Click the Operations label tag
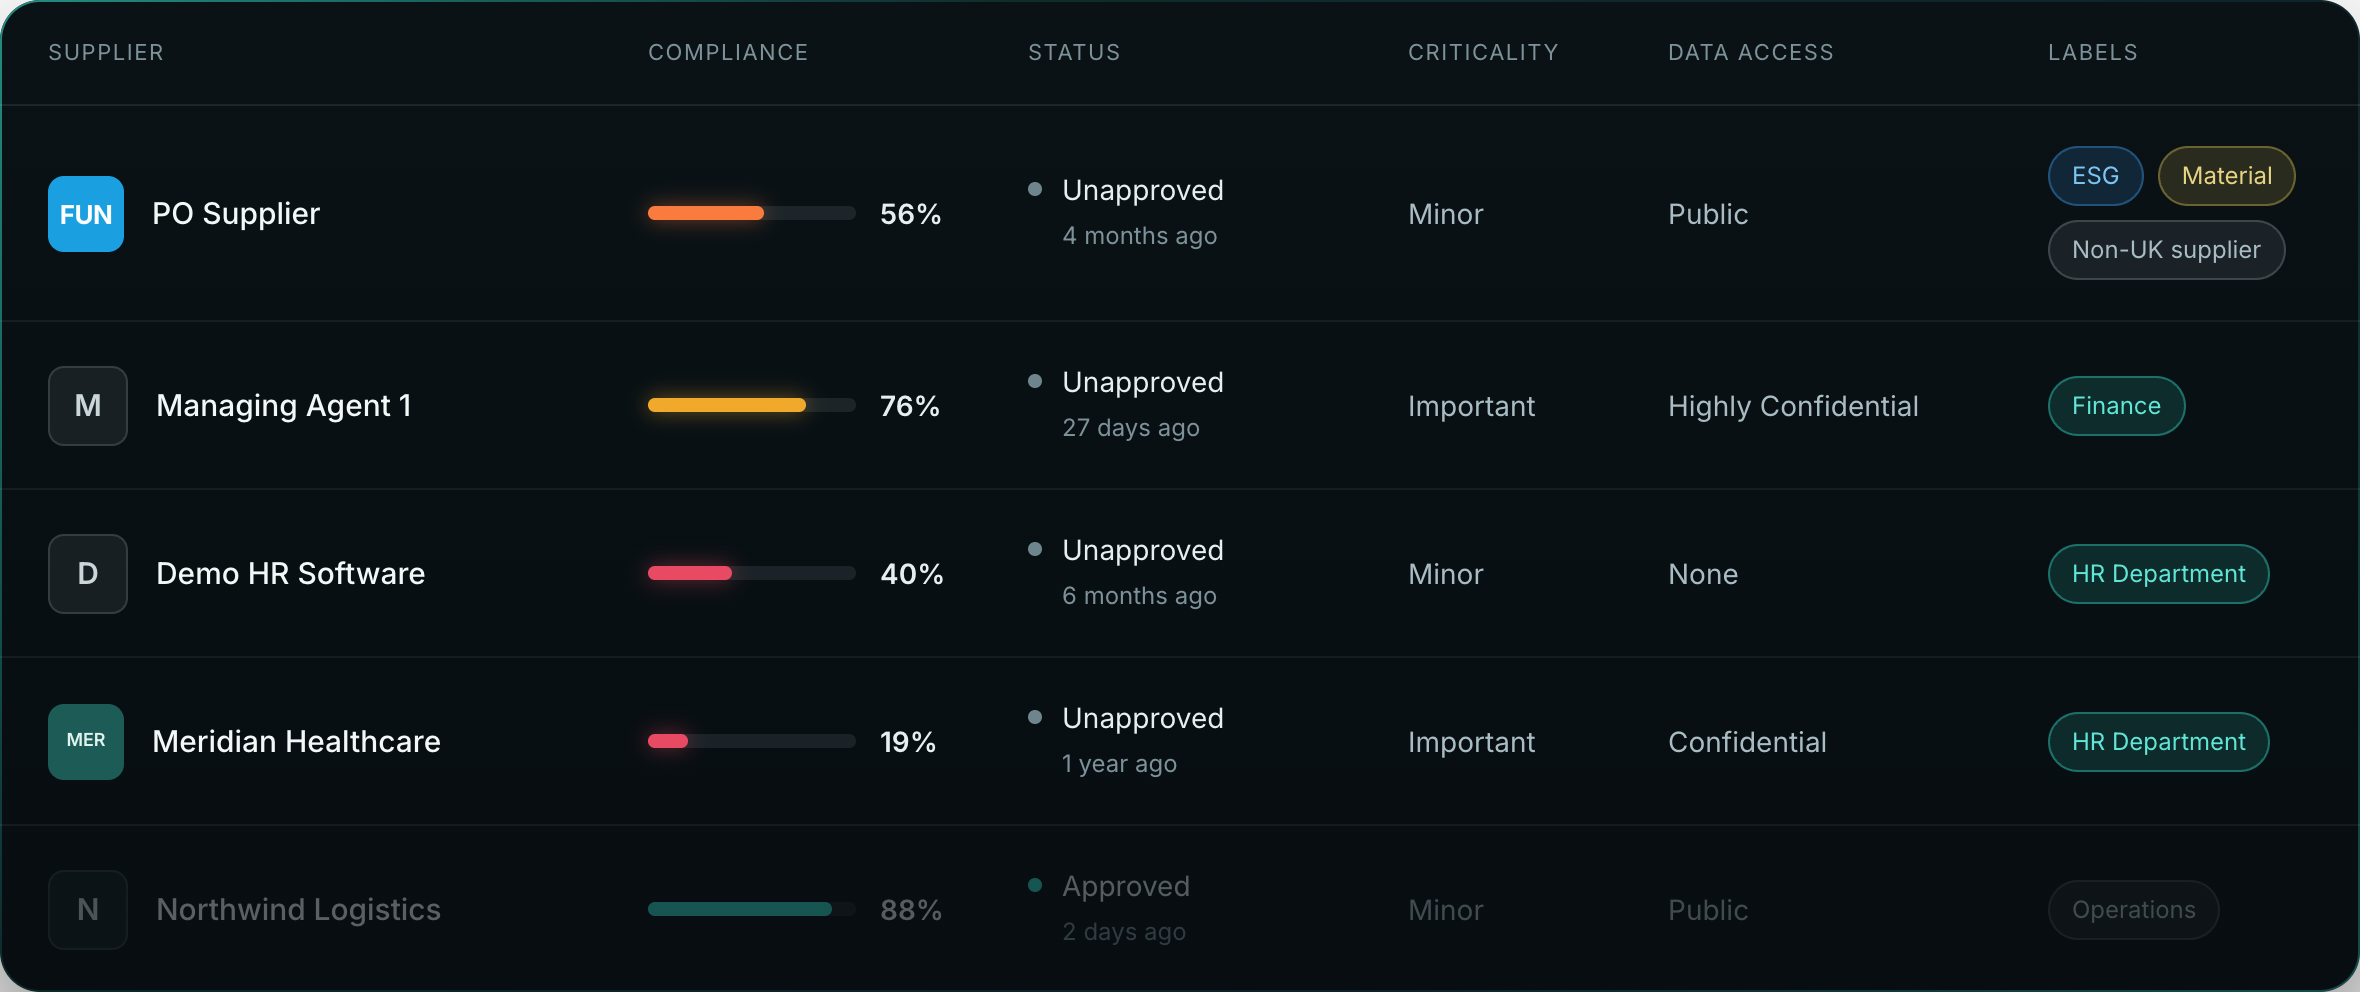Viewport: 2360px width, 992px height. 2133,910
